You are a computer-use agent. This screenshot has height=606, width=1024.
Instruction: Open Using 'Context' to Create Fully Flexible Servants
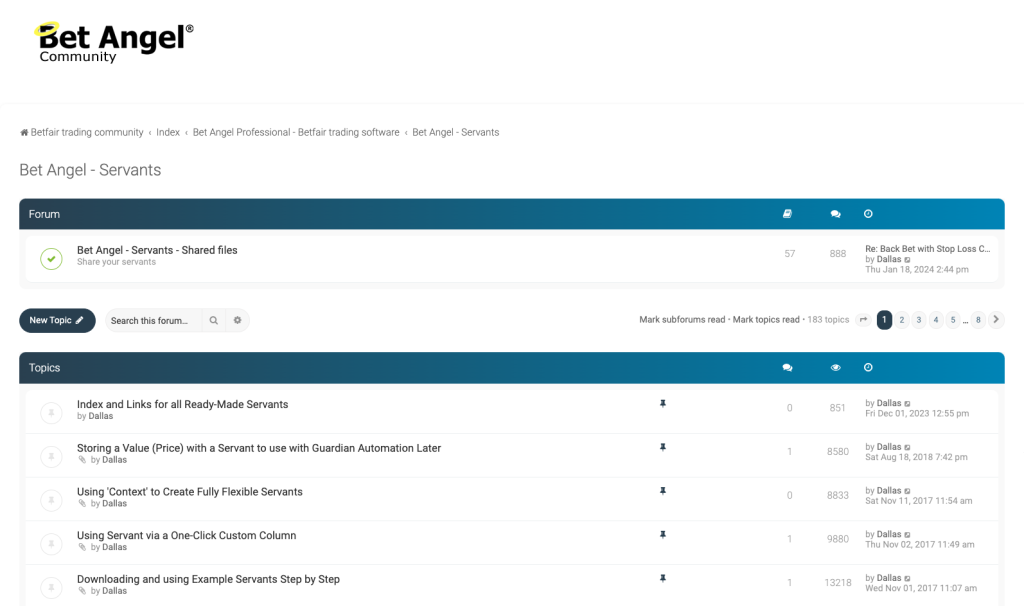click(190, 492)
